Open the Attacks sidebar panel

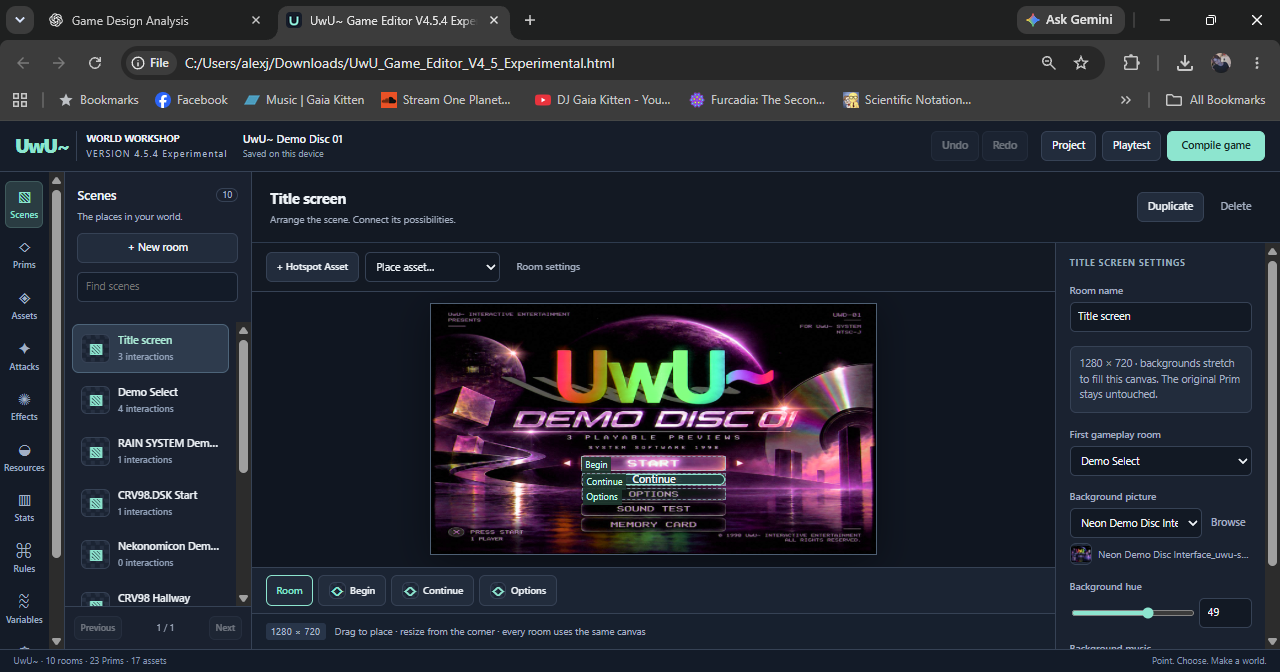coord(24,356)
